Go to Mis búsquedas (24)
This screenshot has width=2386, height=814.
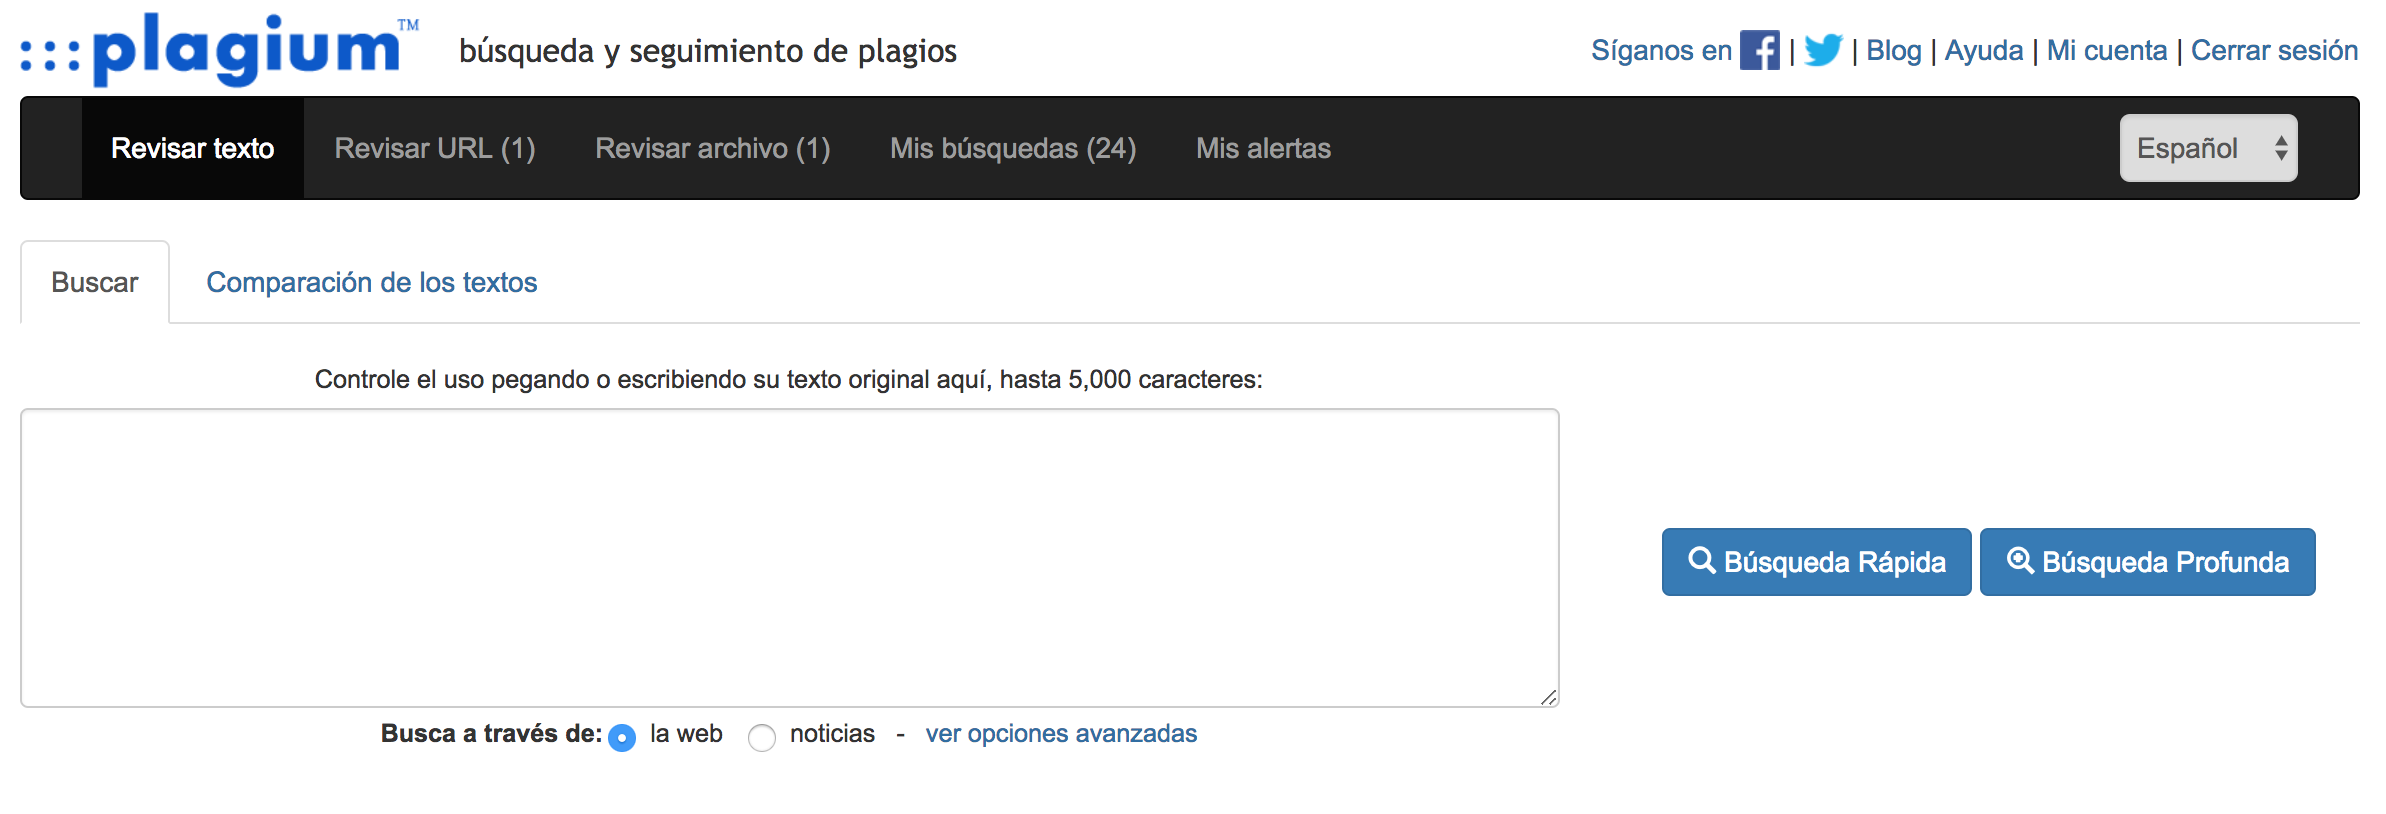[1013, 148]
